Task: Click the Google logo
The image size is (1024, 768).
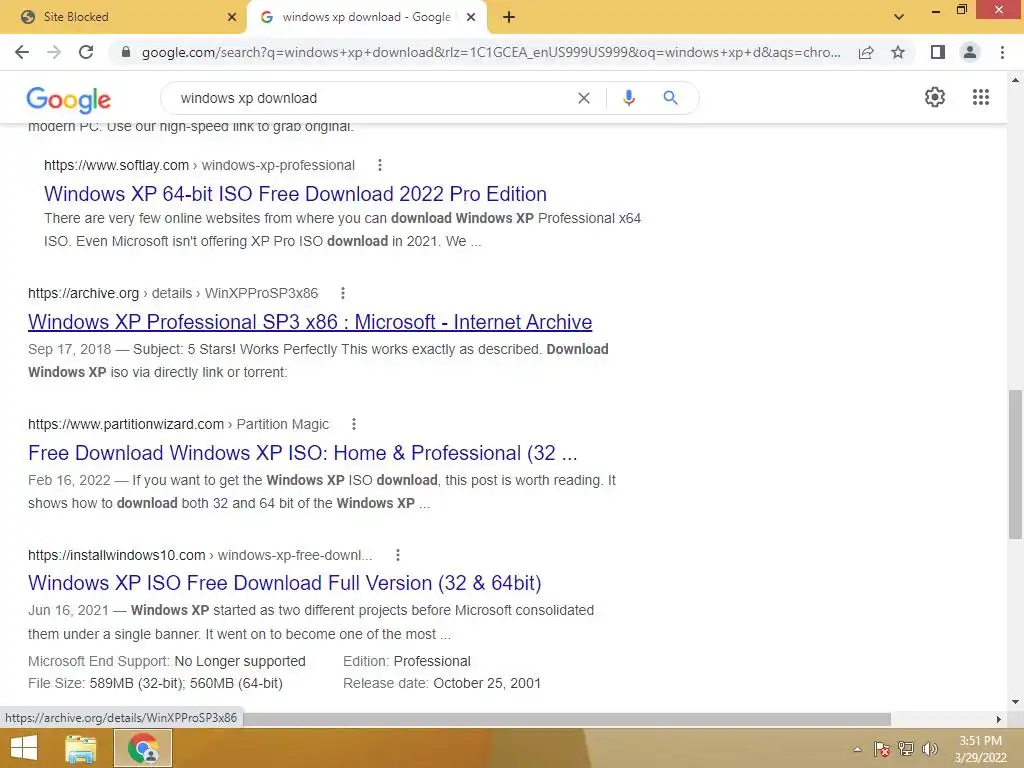Action: 69,99
